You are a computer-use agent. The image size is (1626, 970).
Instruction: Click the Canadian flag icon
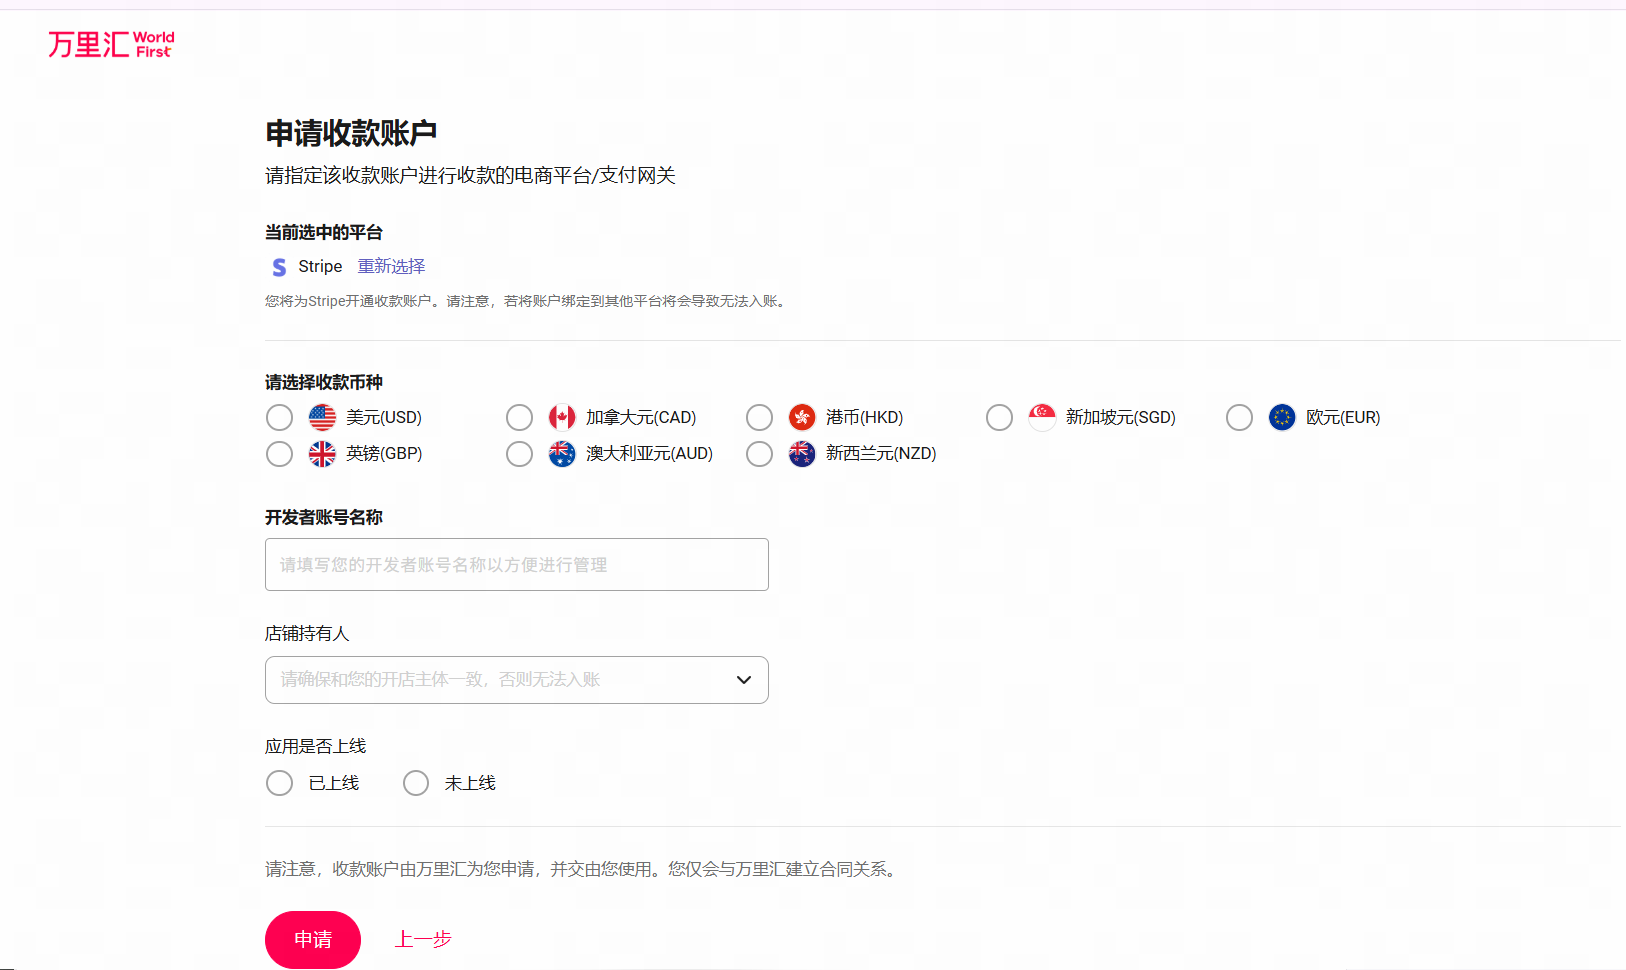click(562, 417)
